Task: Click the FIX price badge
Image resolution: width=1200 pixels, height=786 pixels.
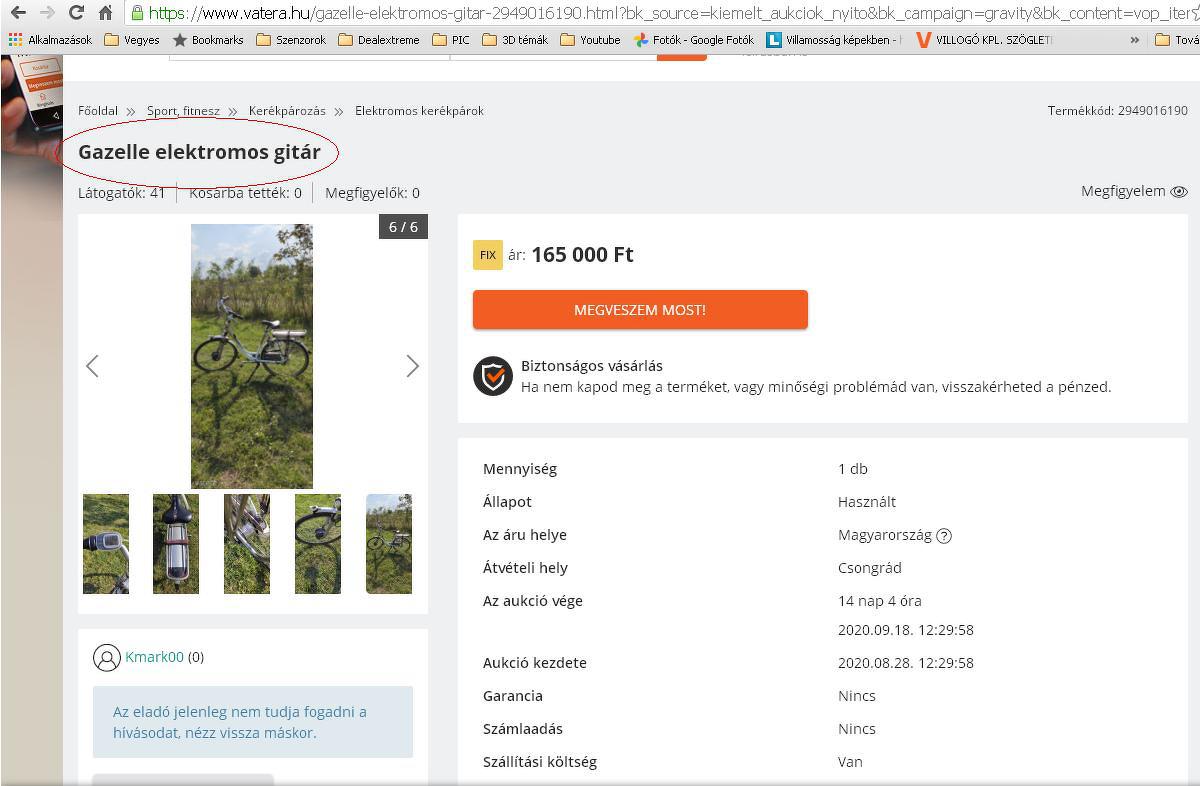Action: (488, 255)
